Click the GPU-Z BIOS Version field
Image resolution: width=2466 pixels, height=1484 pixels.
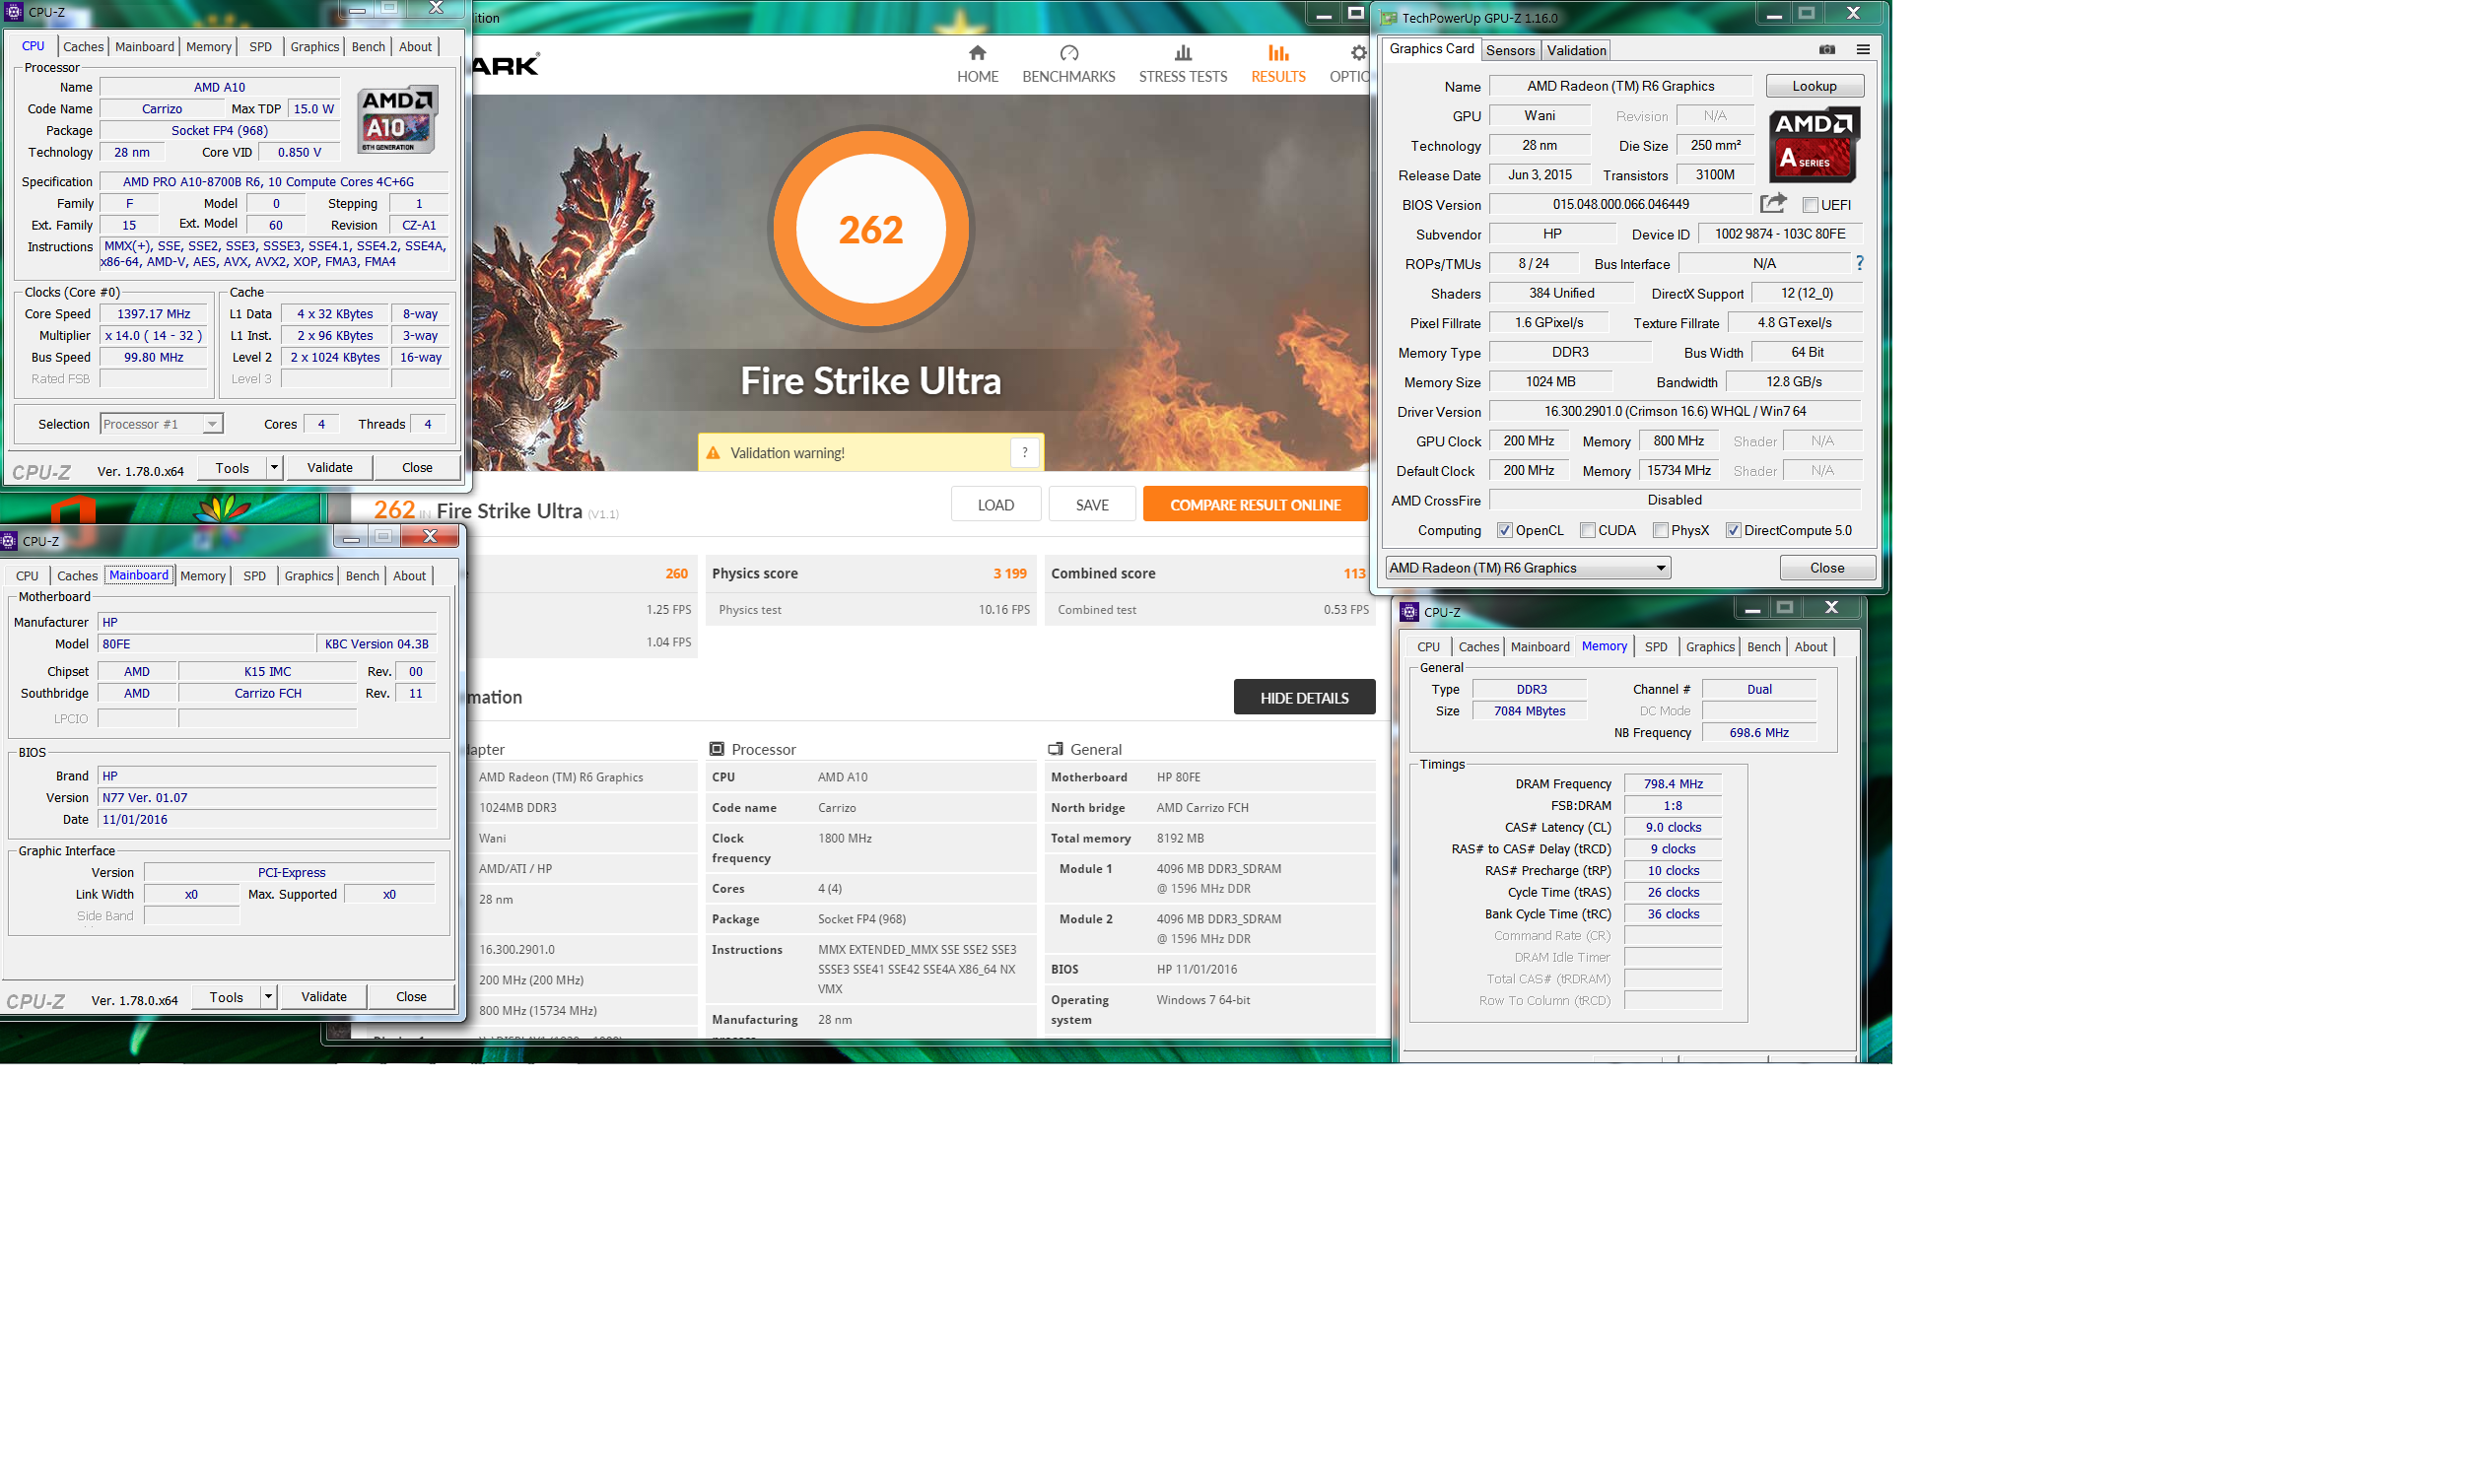click(1620, 204)
